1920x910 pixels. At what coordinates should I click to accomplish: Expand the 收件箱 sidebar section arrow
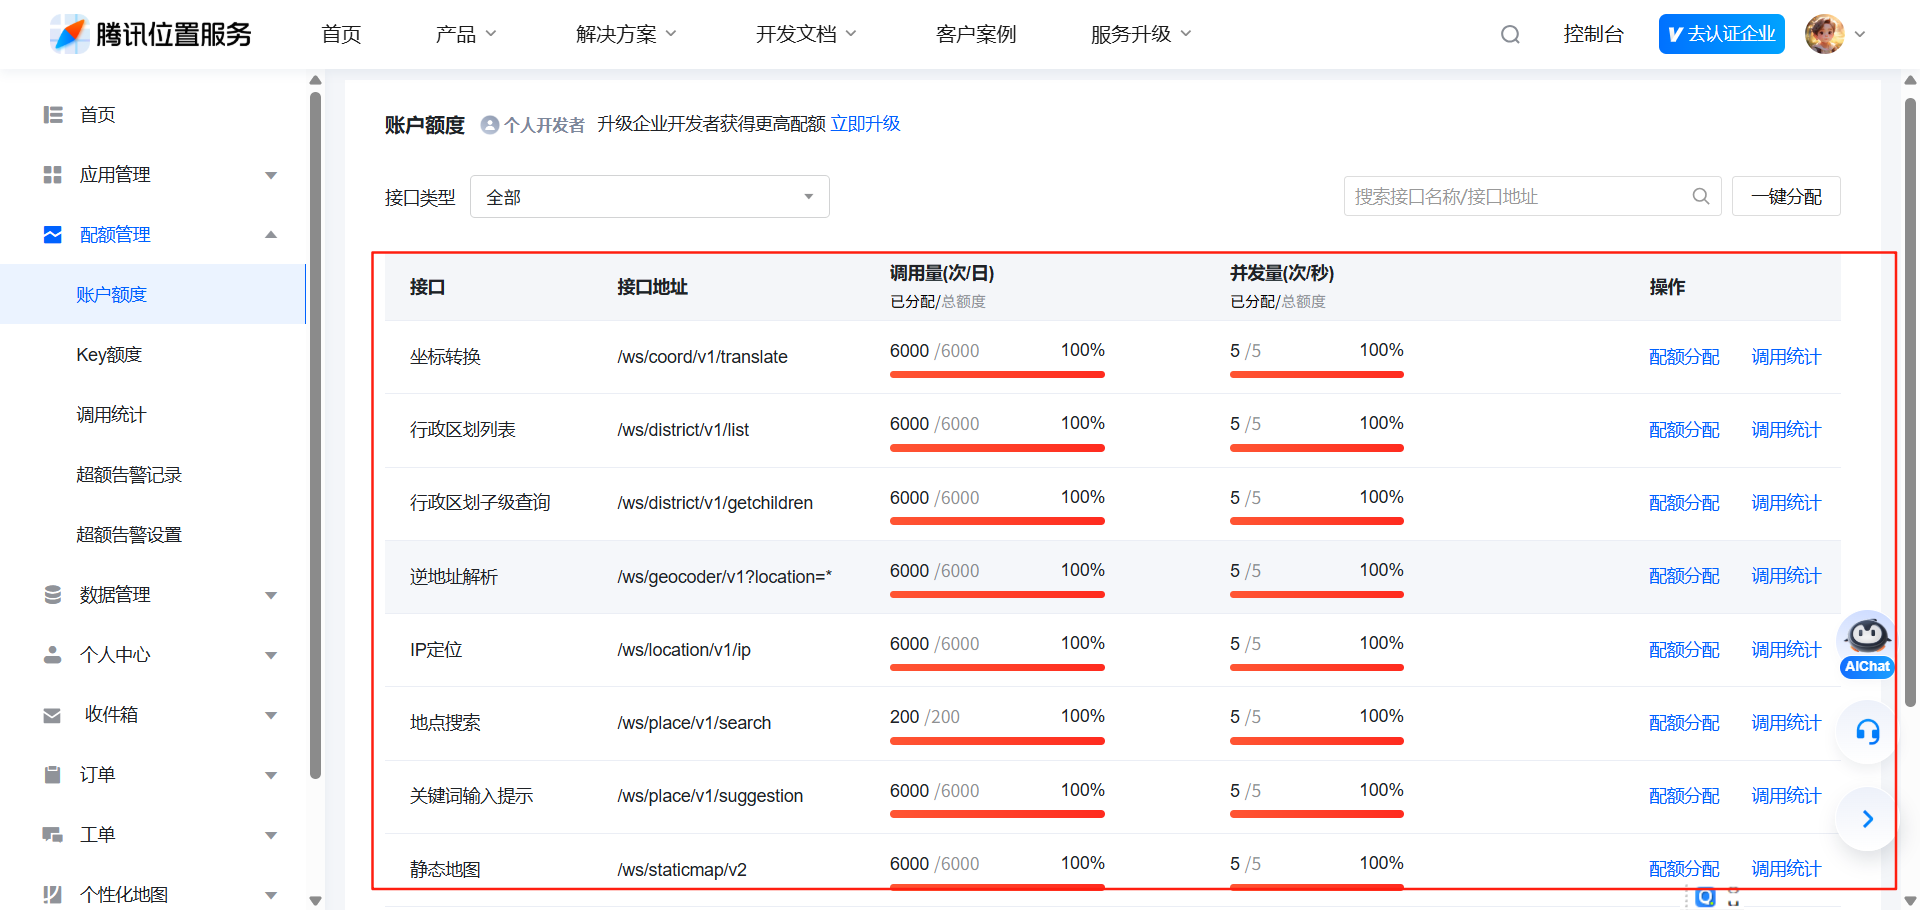click(271, 715)
